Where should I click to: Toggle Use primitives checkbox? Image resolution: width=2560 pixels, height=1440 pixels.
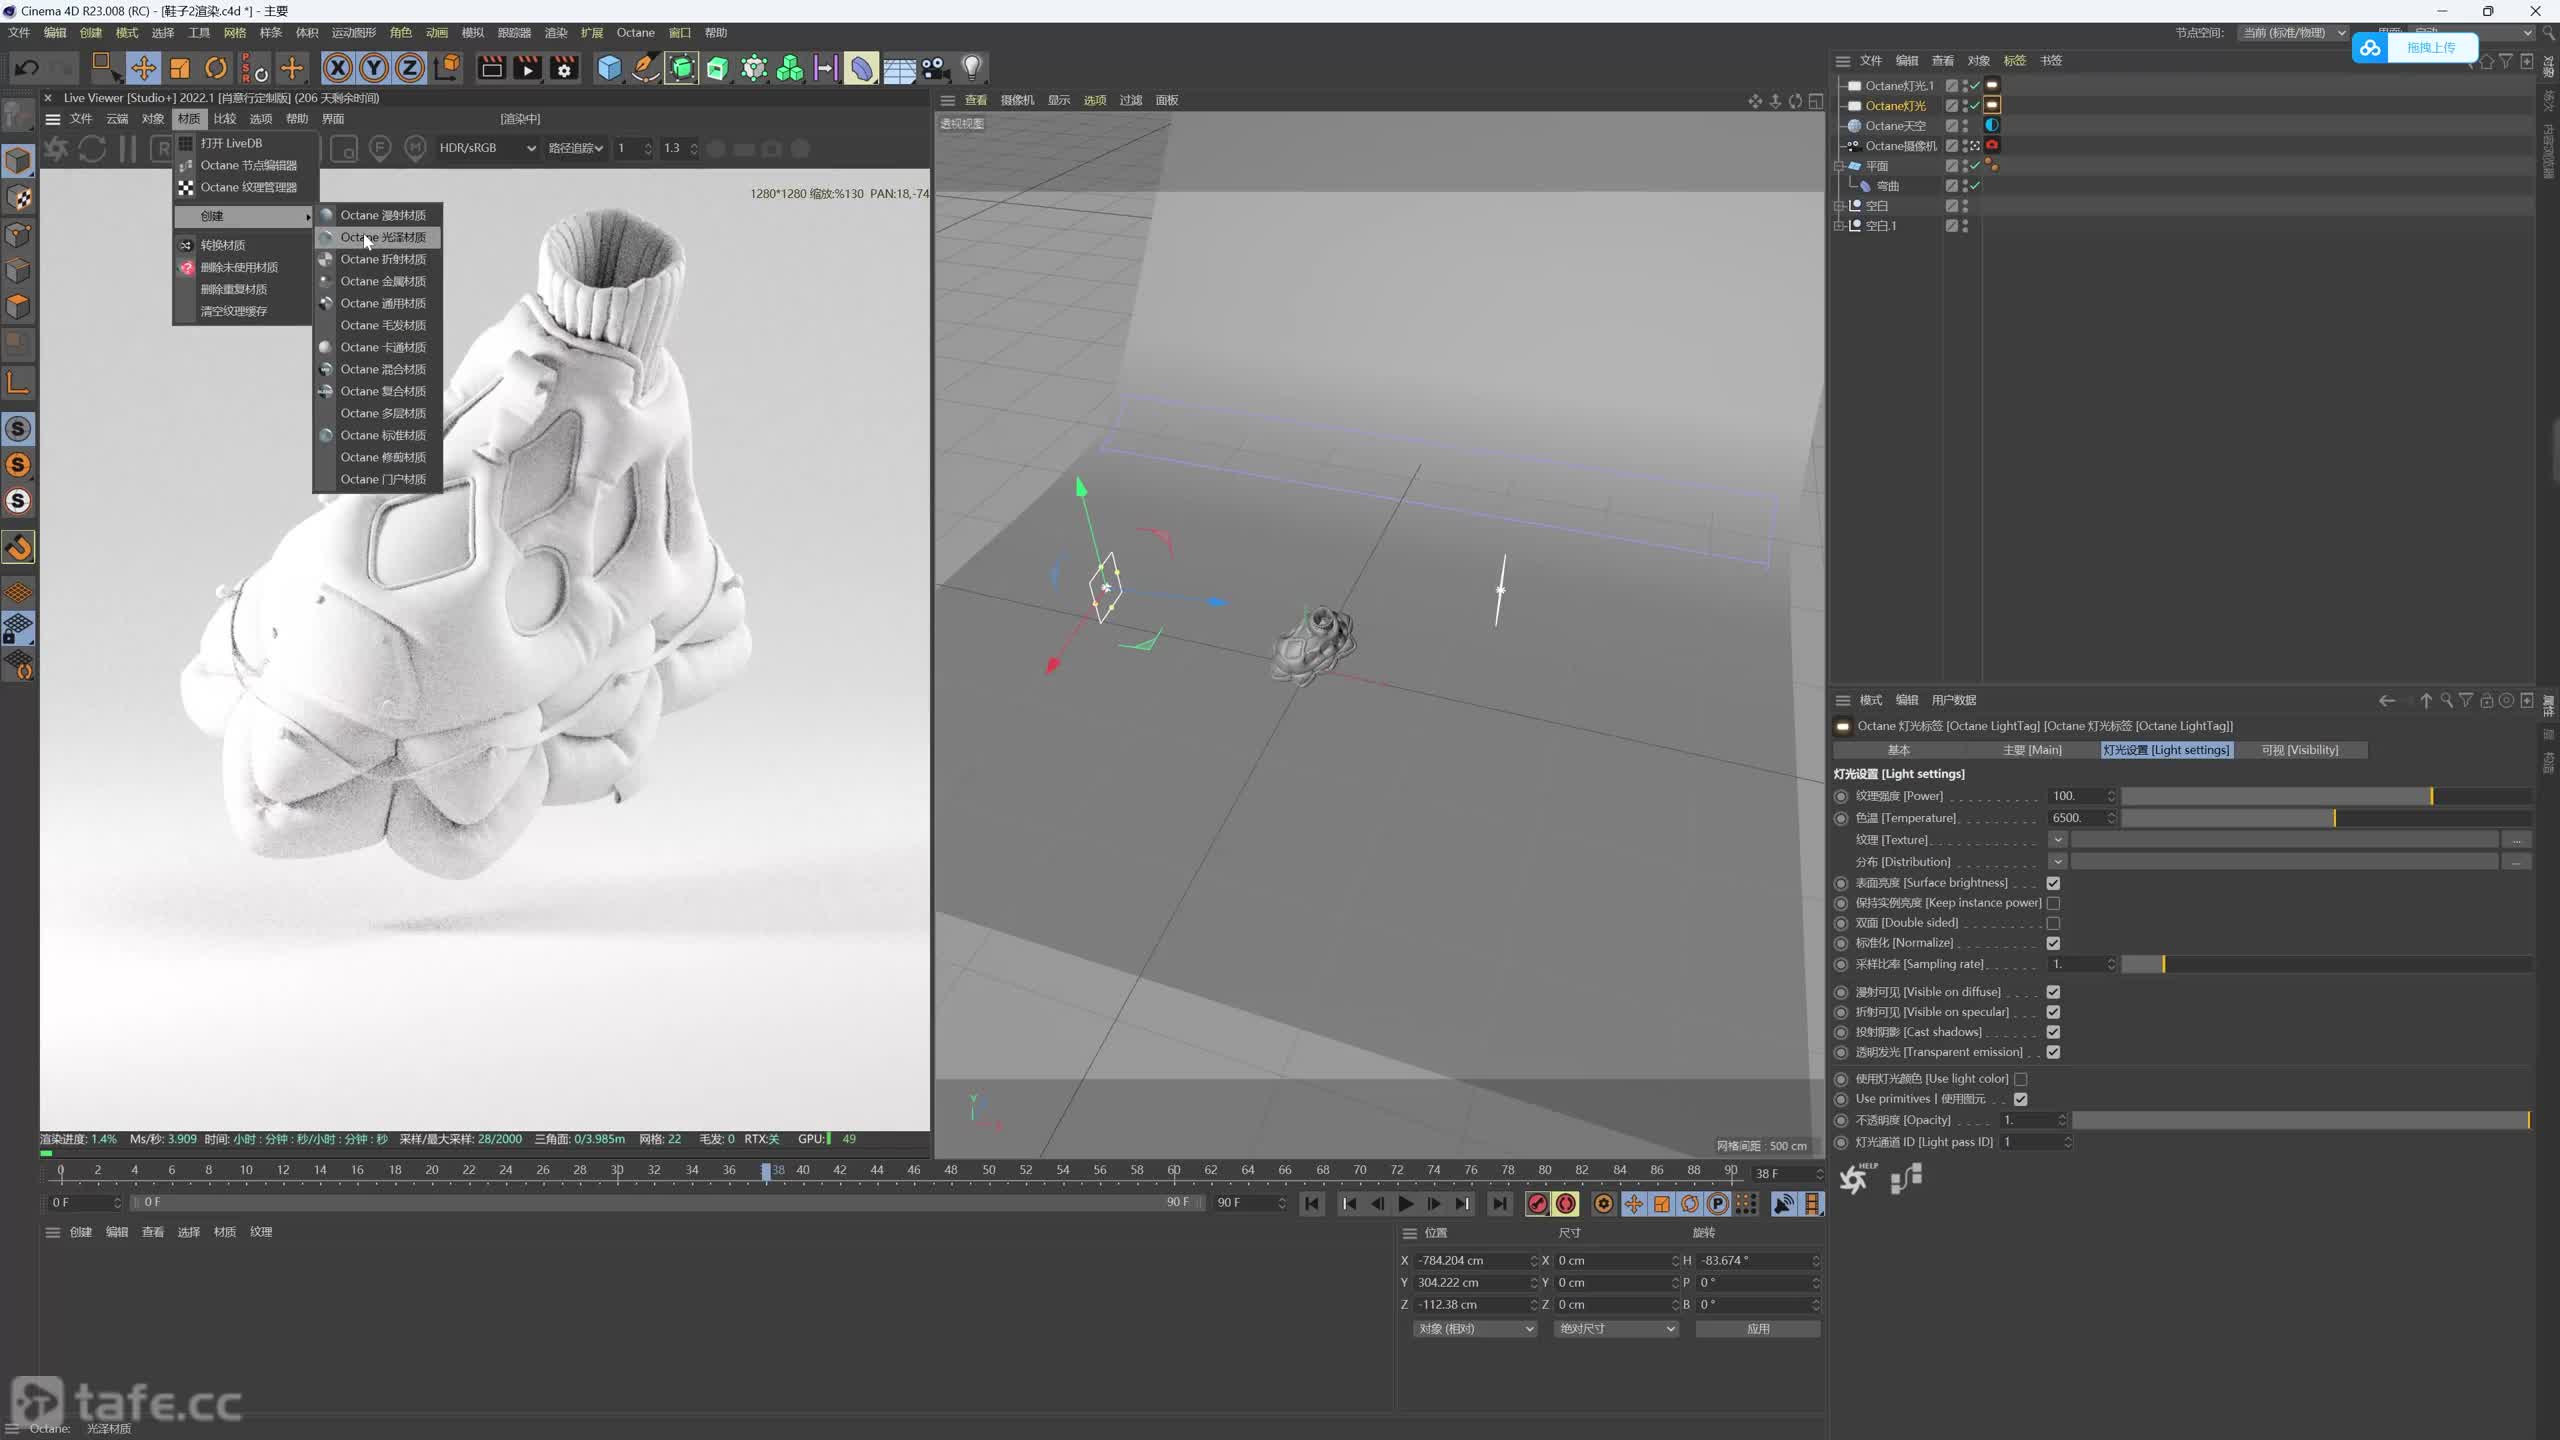coord(2020,1099)
